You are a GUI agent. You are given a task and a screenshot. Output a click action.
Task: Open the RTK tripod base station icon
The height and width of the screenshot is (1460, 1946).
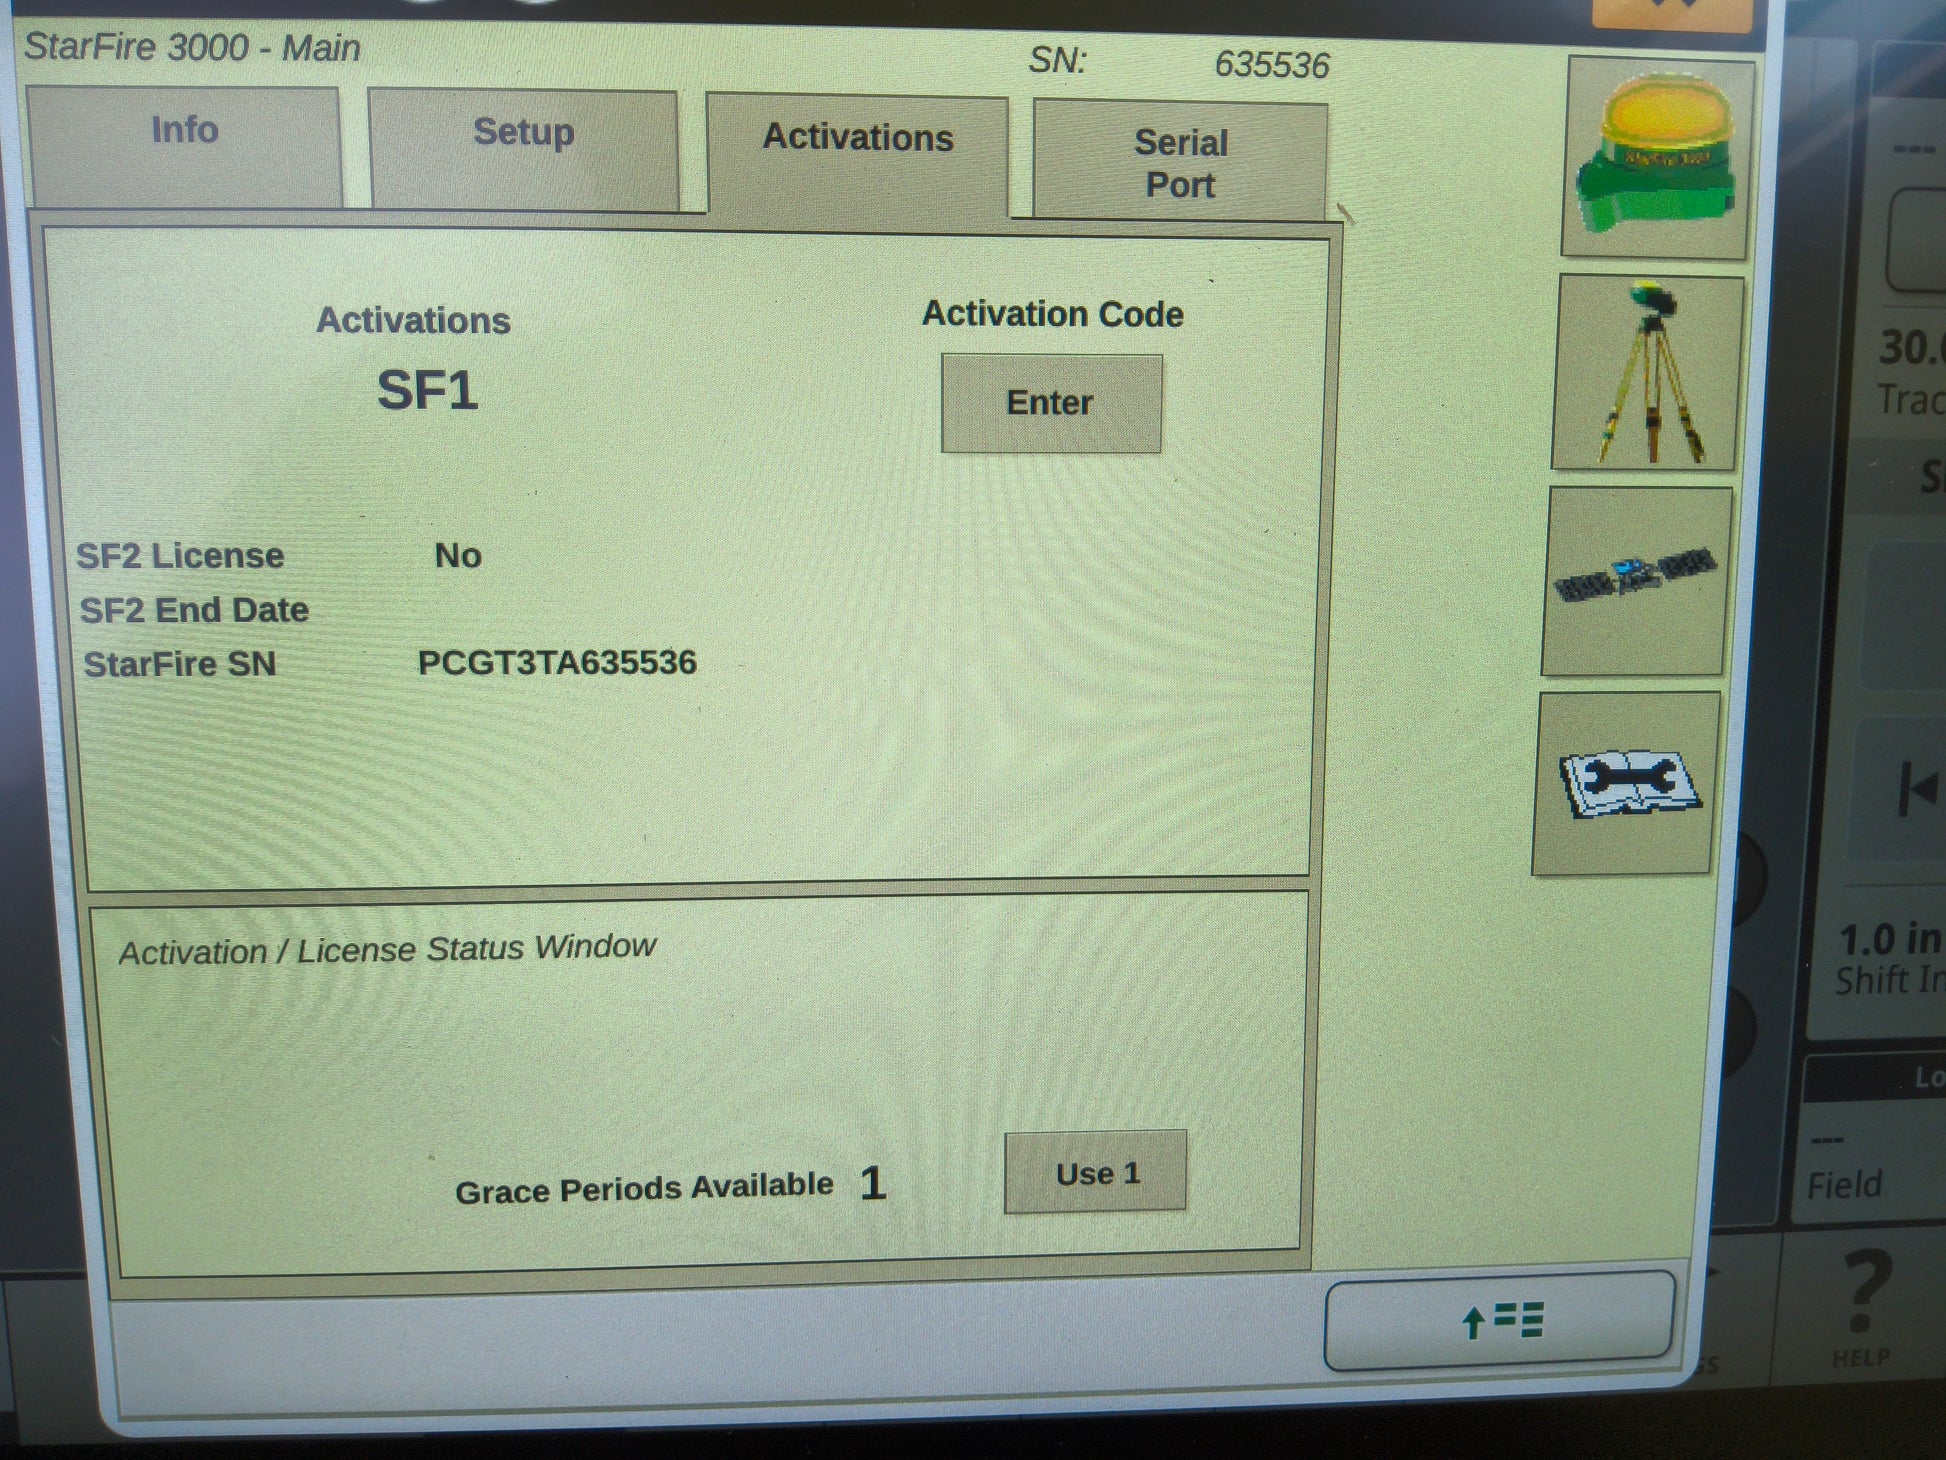(1646, 373)
